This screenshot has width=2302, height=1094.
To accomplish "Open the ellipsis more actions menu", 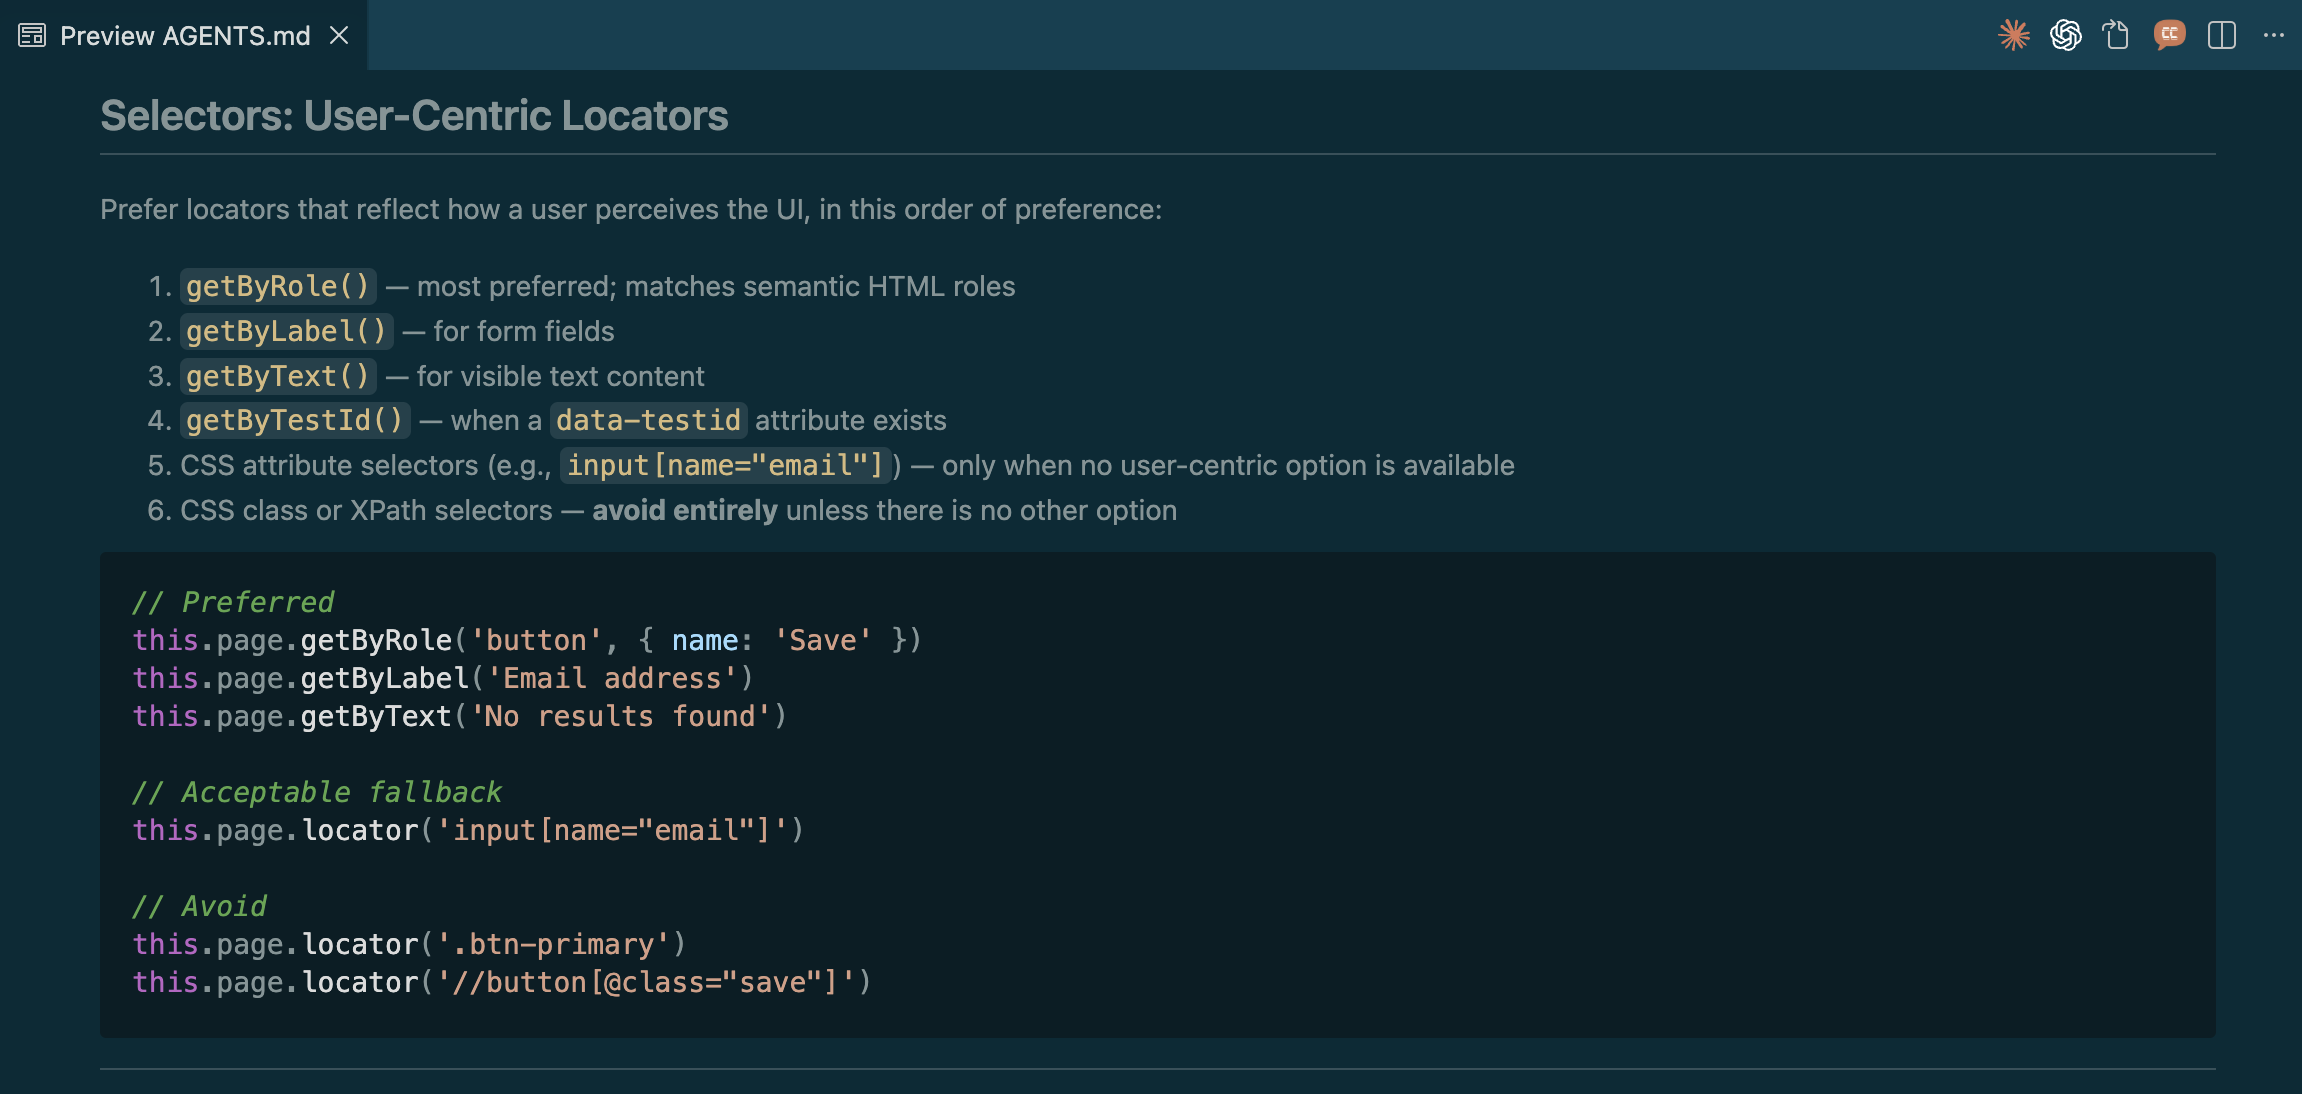I will click(2275, 35).
